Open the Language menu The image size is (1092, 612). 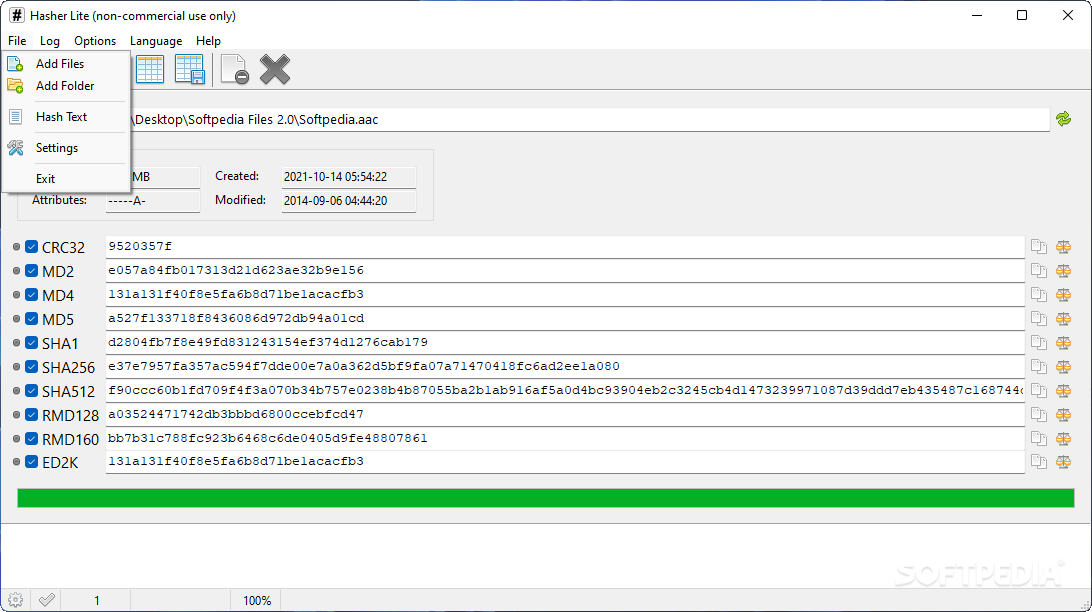156,41
